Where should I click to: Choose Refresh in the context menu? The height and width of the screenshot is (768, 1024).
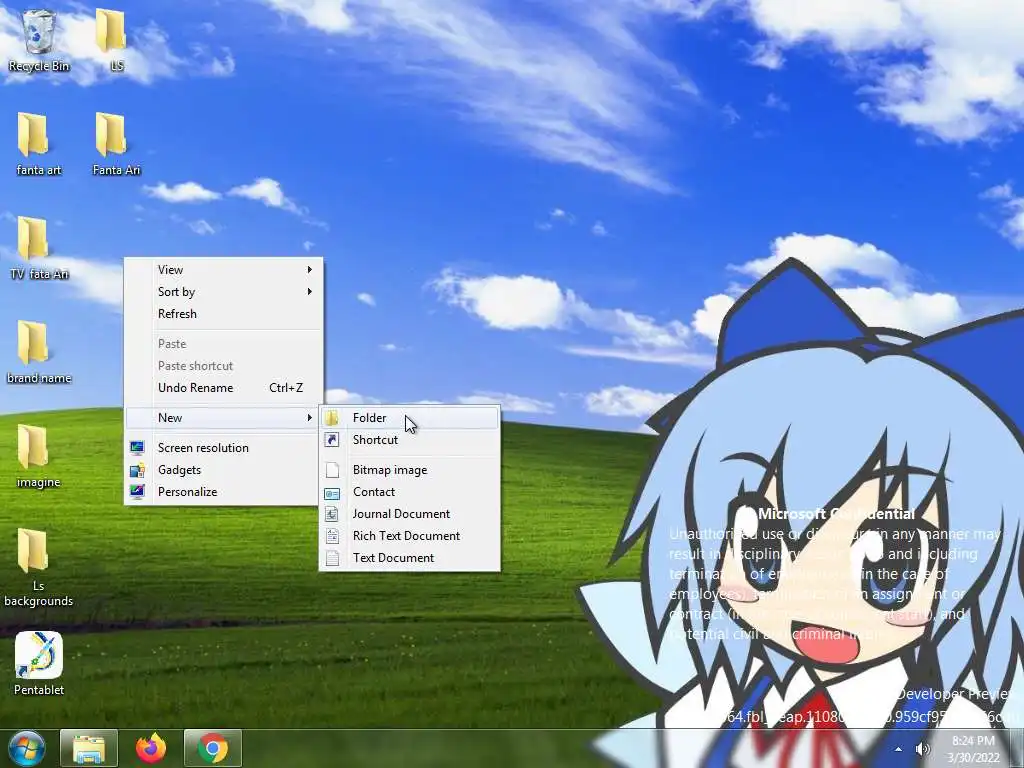click(x=223, y=313)
